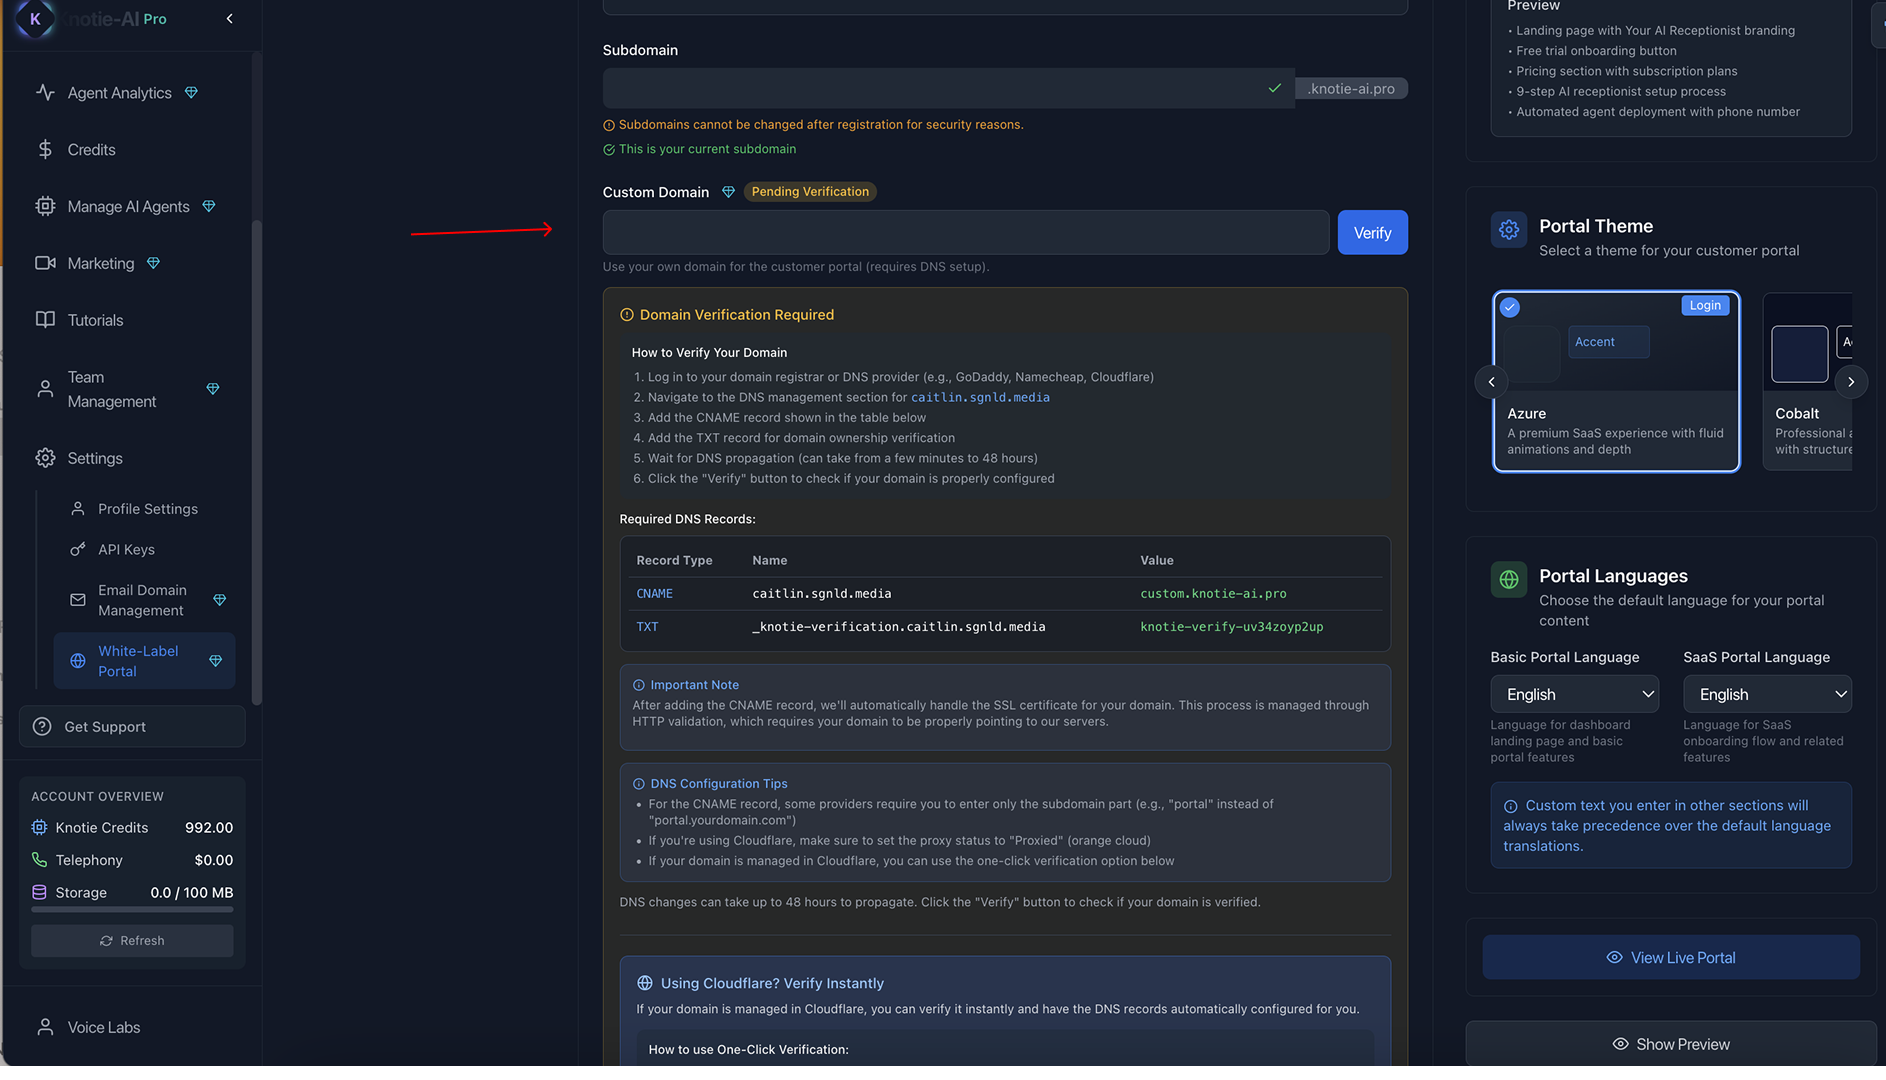
Task: Click the Azure theme selected checkmark
Action: 1509,308
